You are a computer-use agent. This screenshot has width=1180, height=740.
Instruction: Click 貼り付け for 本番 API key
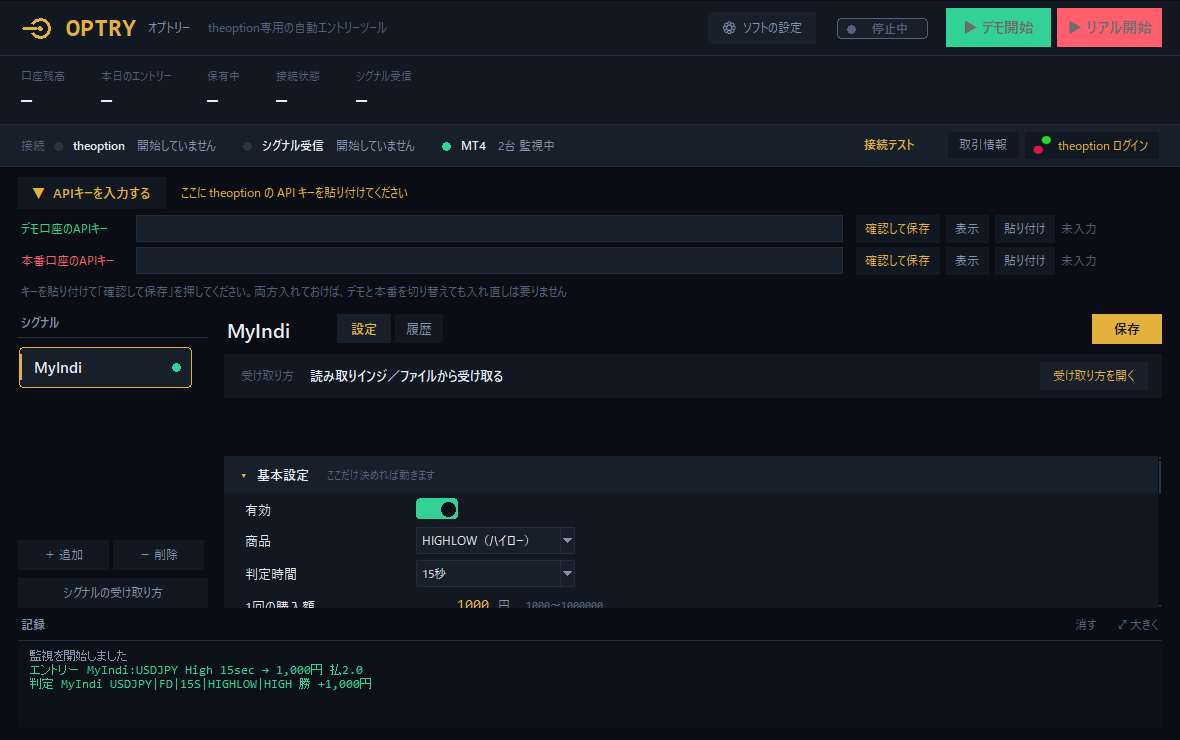tap(1024, 260)
